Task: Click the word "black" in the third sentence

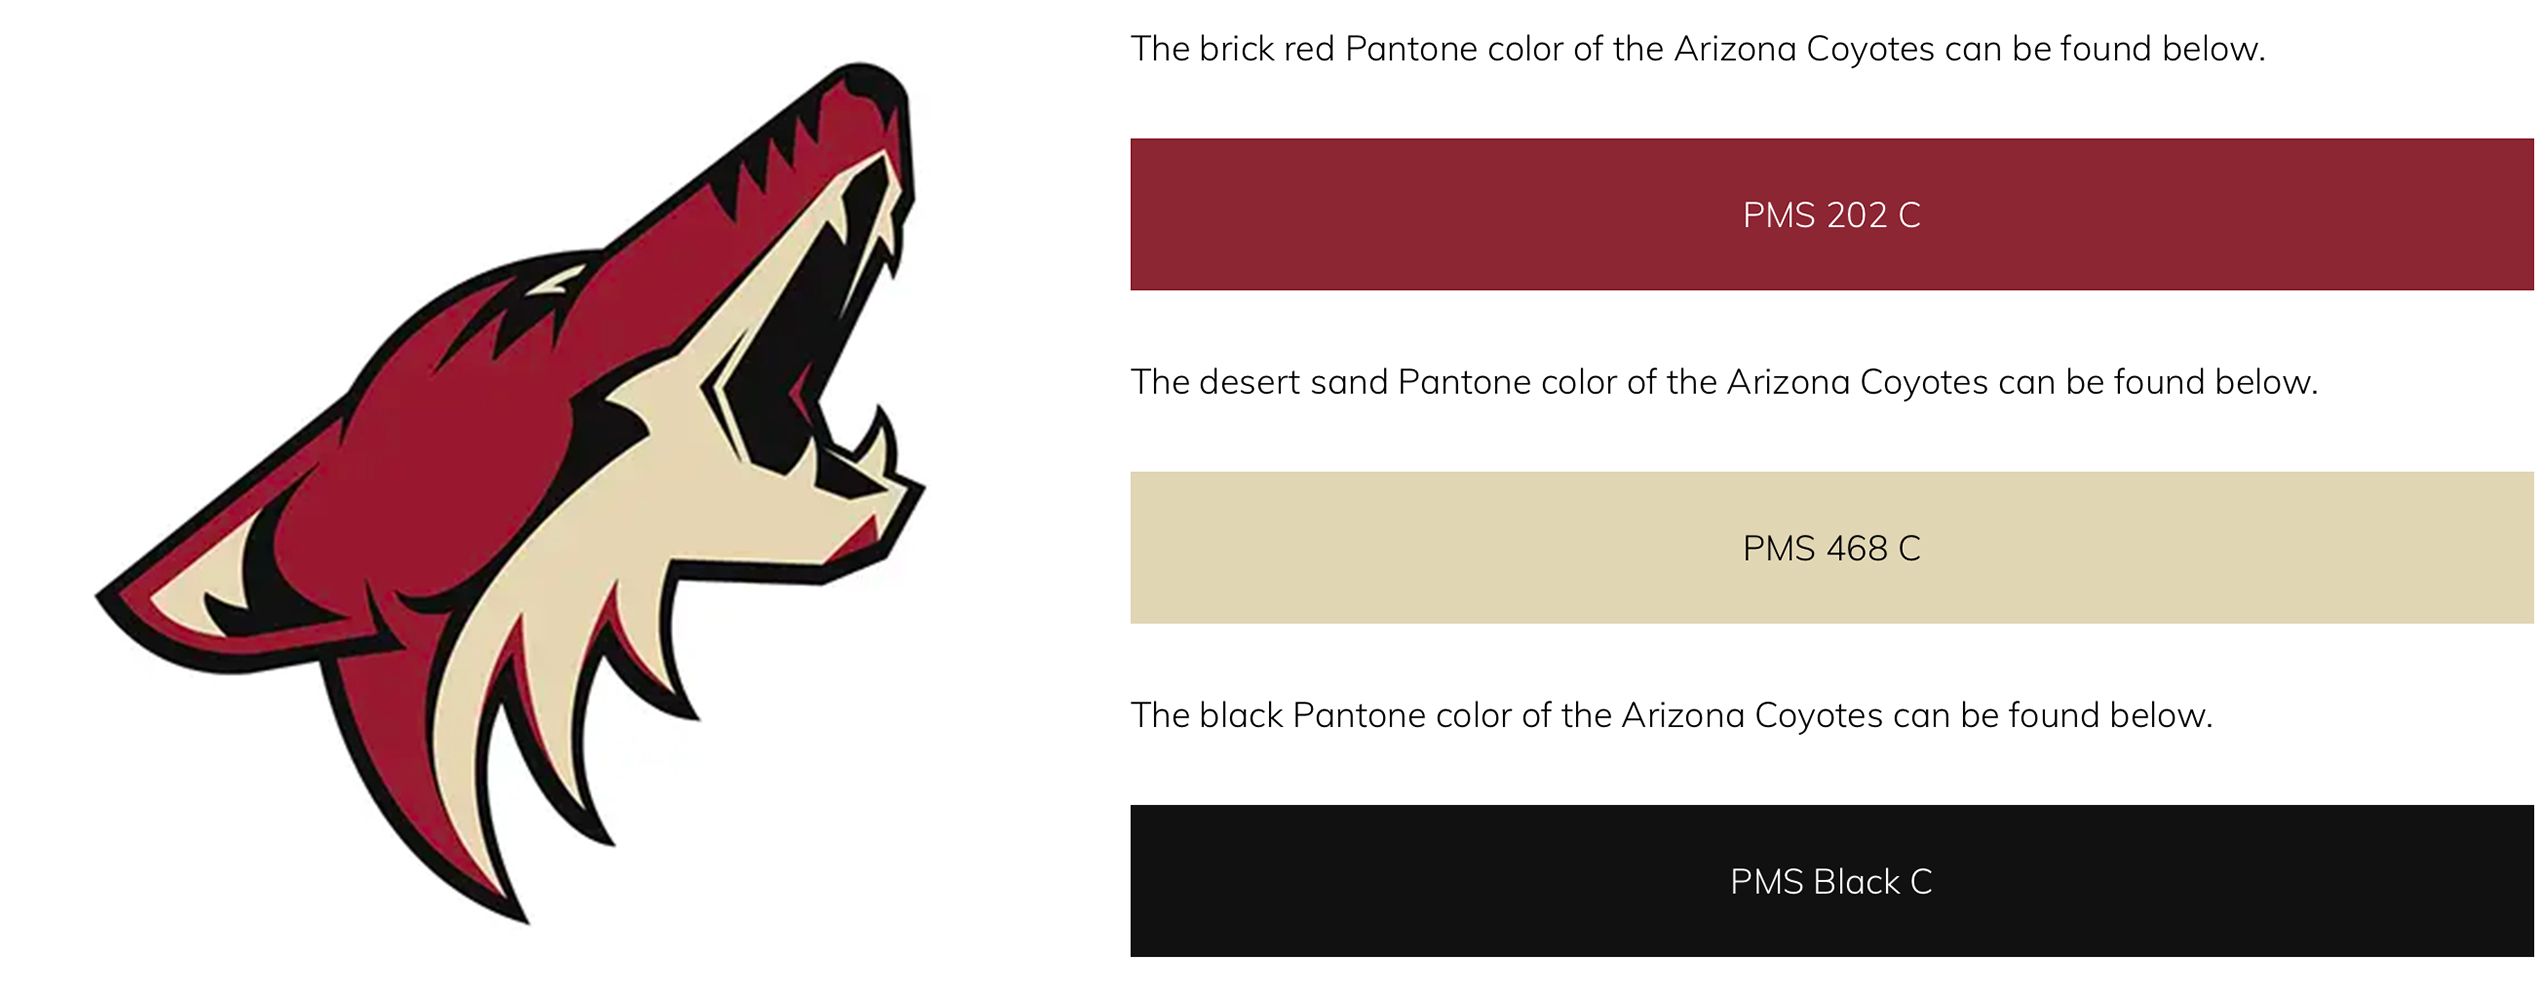Action: click(1241, 715)
